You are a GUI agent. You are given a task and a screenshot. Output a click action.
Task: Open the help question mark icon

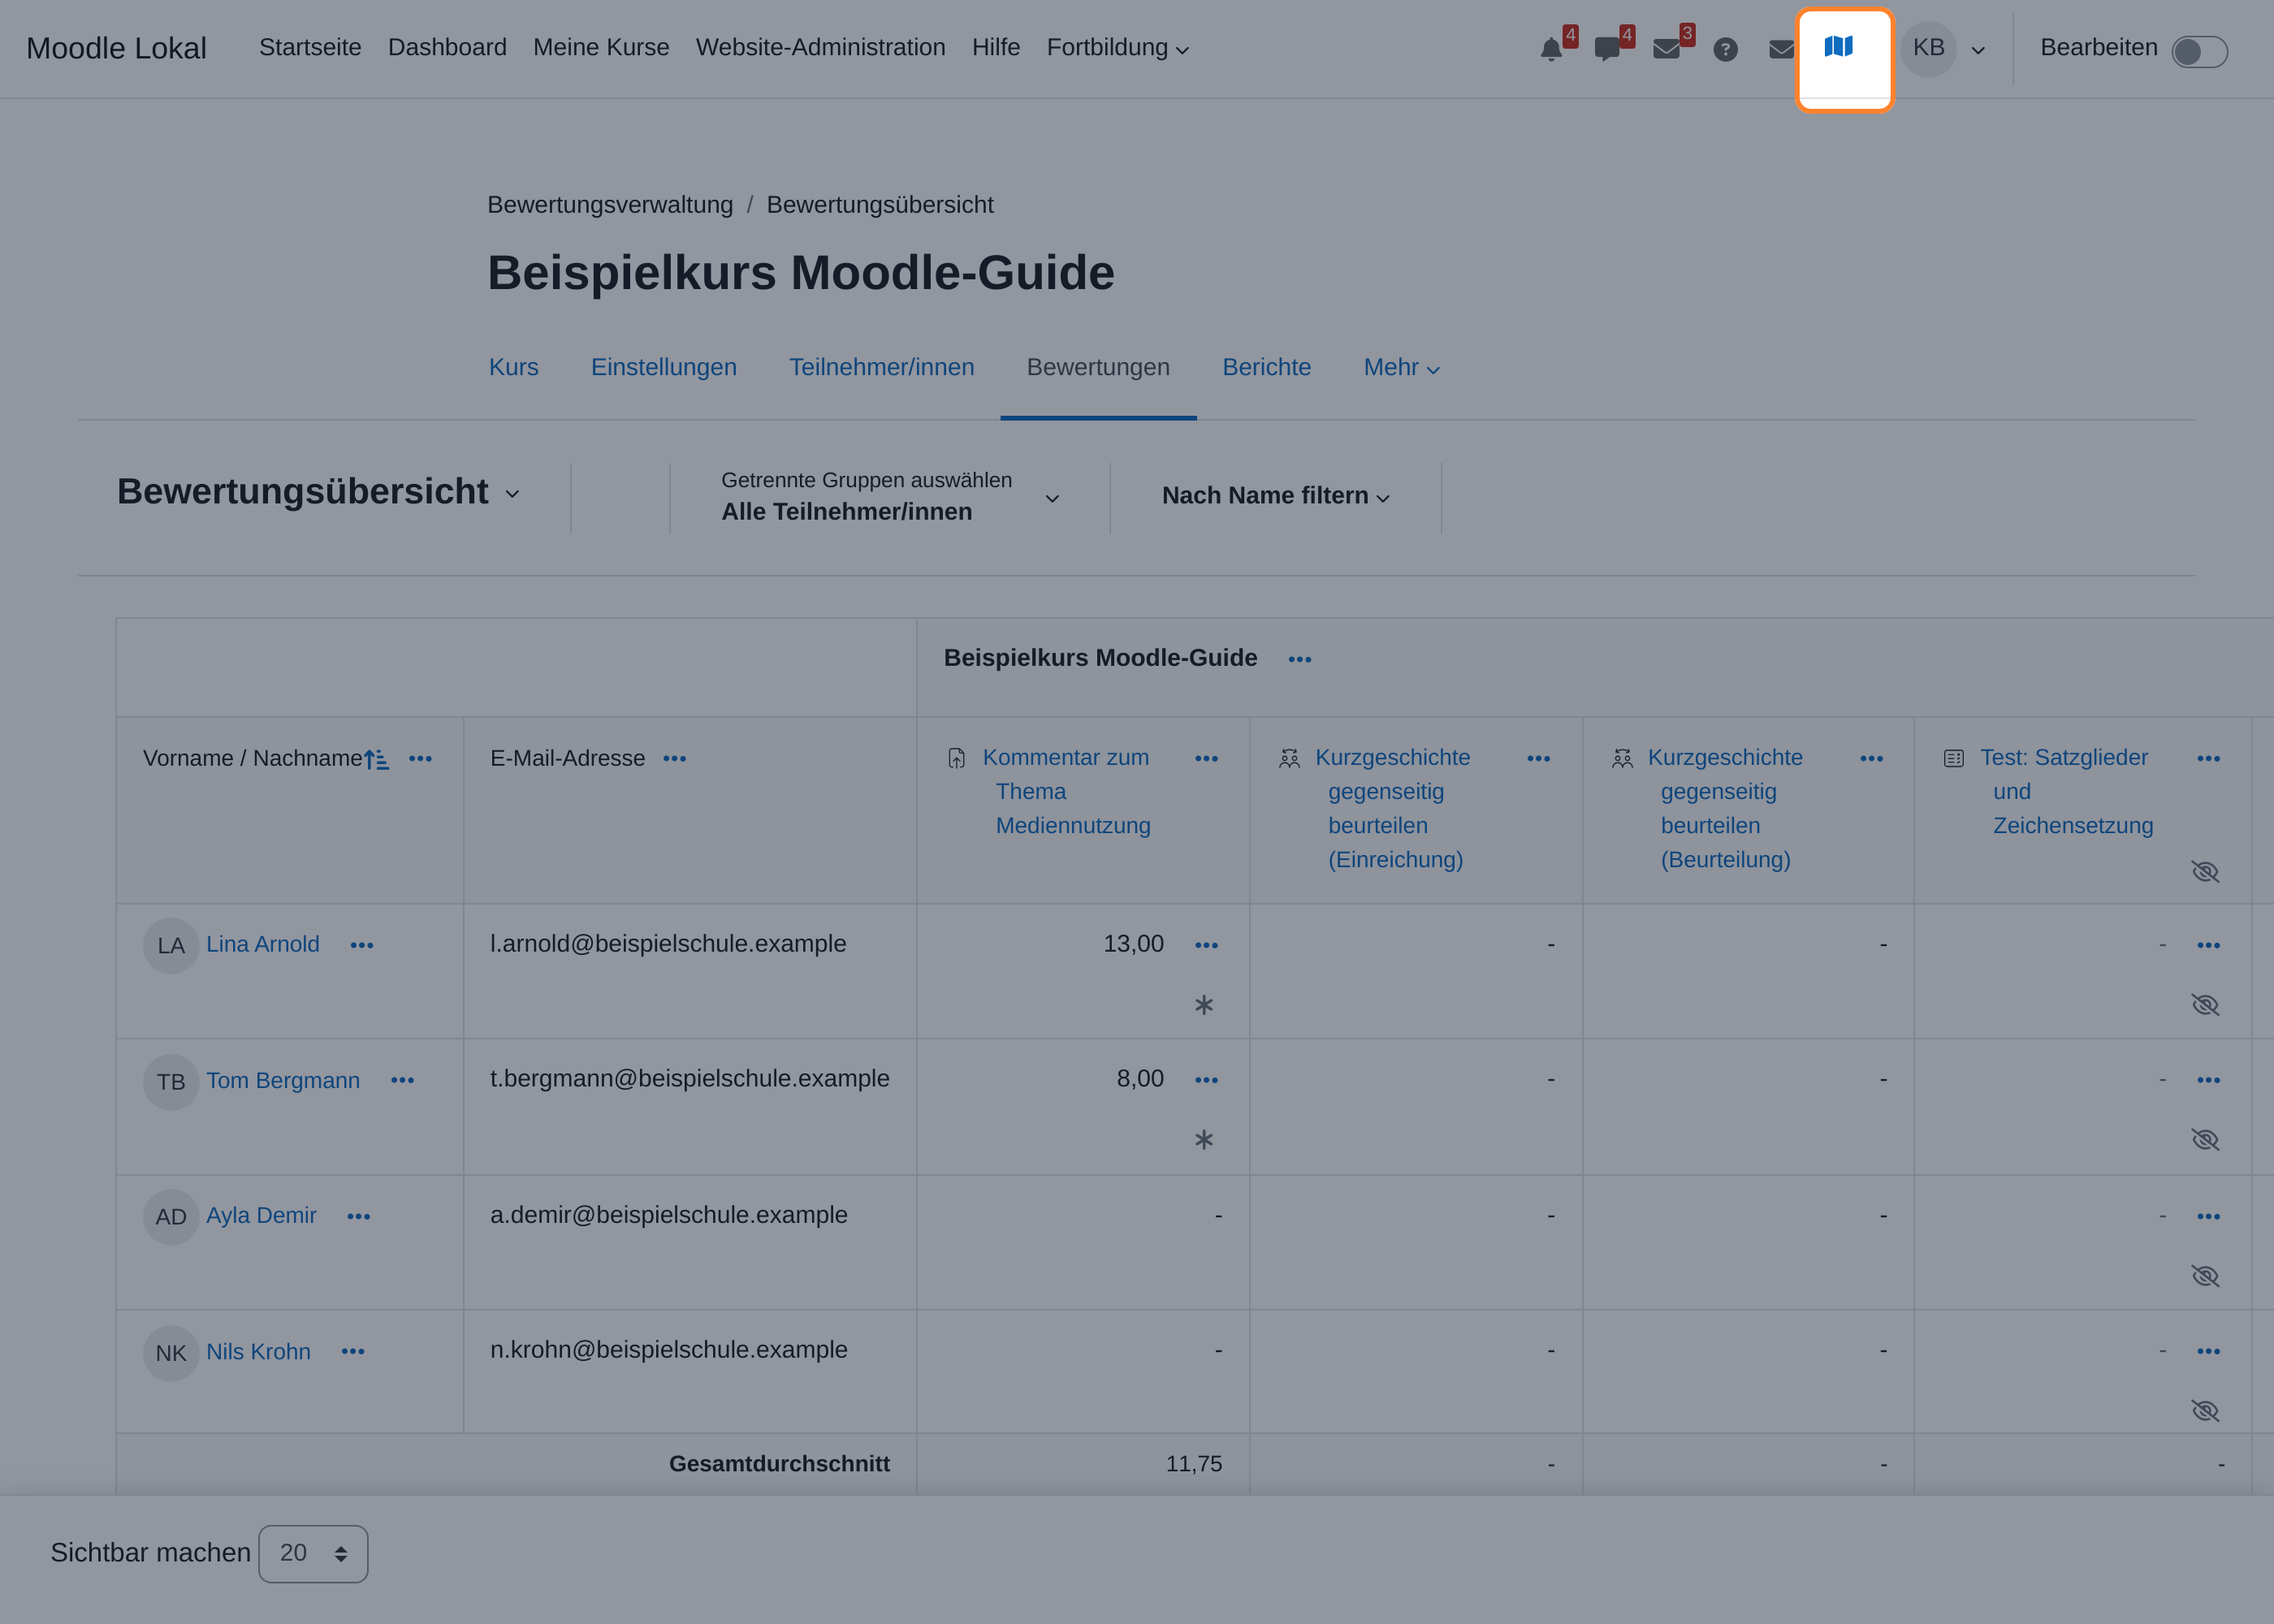[1725, 49]
